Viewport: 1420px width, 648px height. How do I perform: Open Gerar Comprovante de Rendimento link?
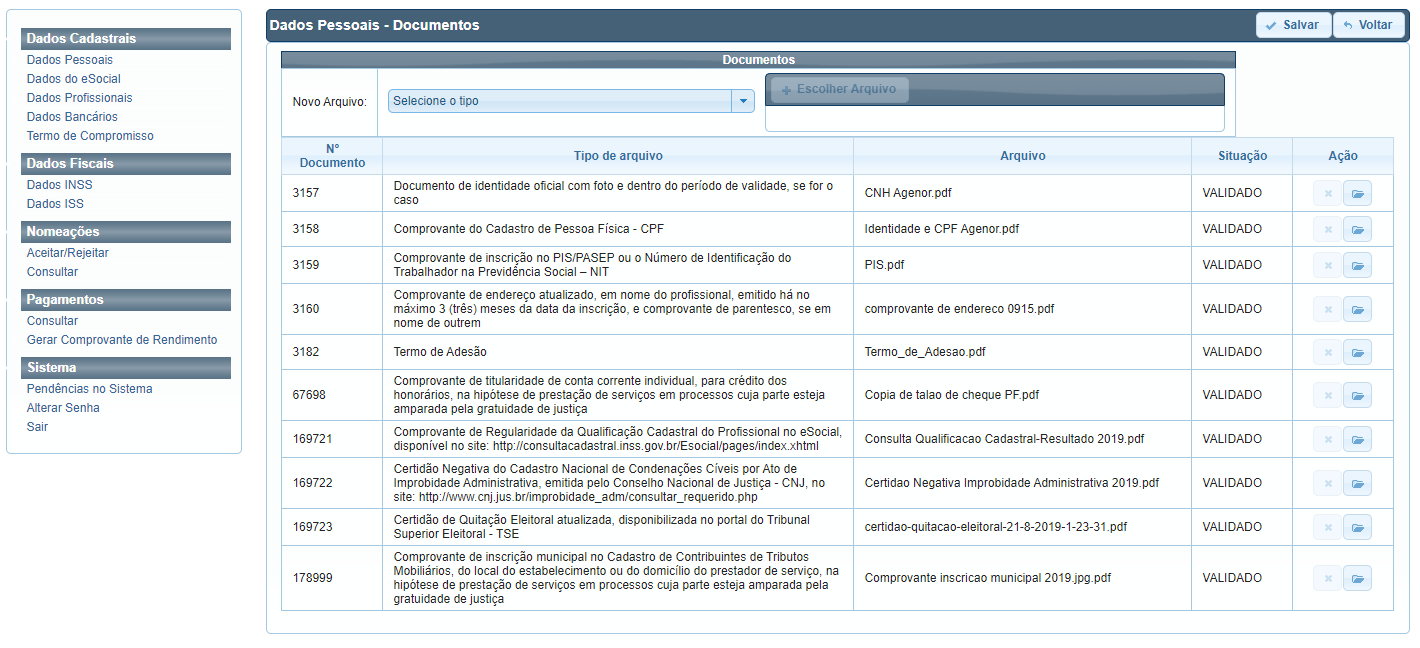[x=122, y=340]
